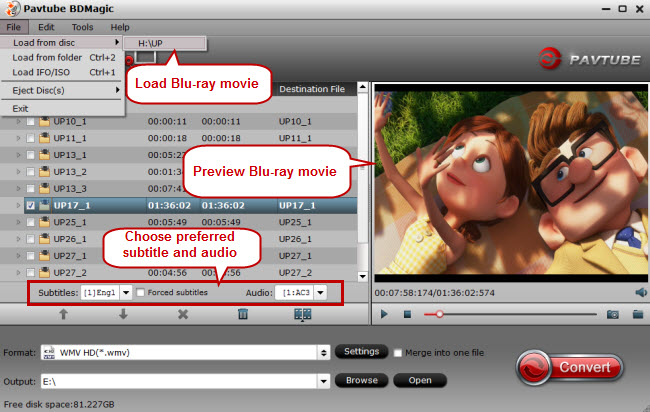Viewport: 650px width, 412px height.
Task: Open Eject Disc(s) submenu
Action: (62, 90)
